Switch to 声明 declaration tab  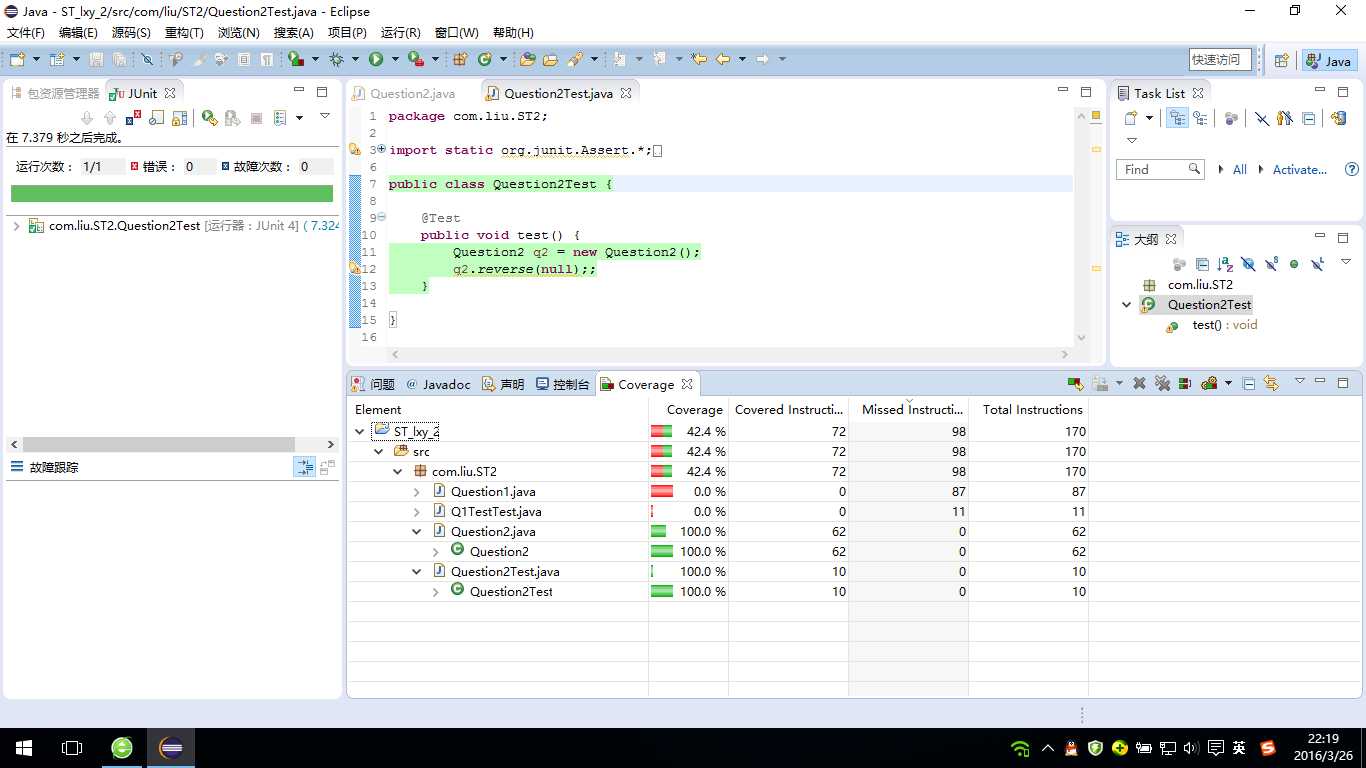click(x=503, y=384)
